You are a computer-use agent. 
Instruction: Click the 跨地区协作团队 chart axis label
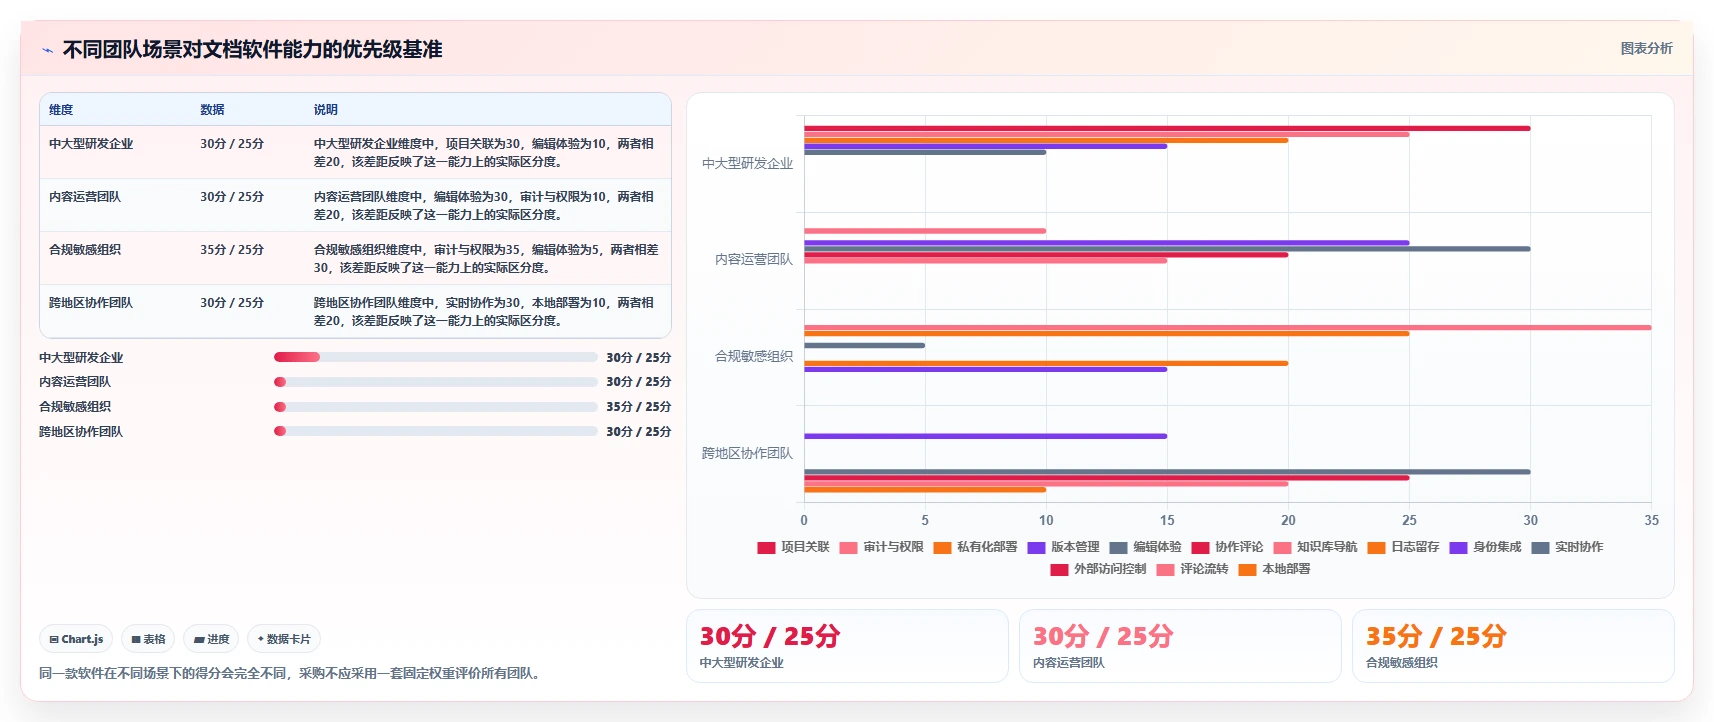point(747,453)
